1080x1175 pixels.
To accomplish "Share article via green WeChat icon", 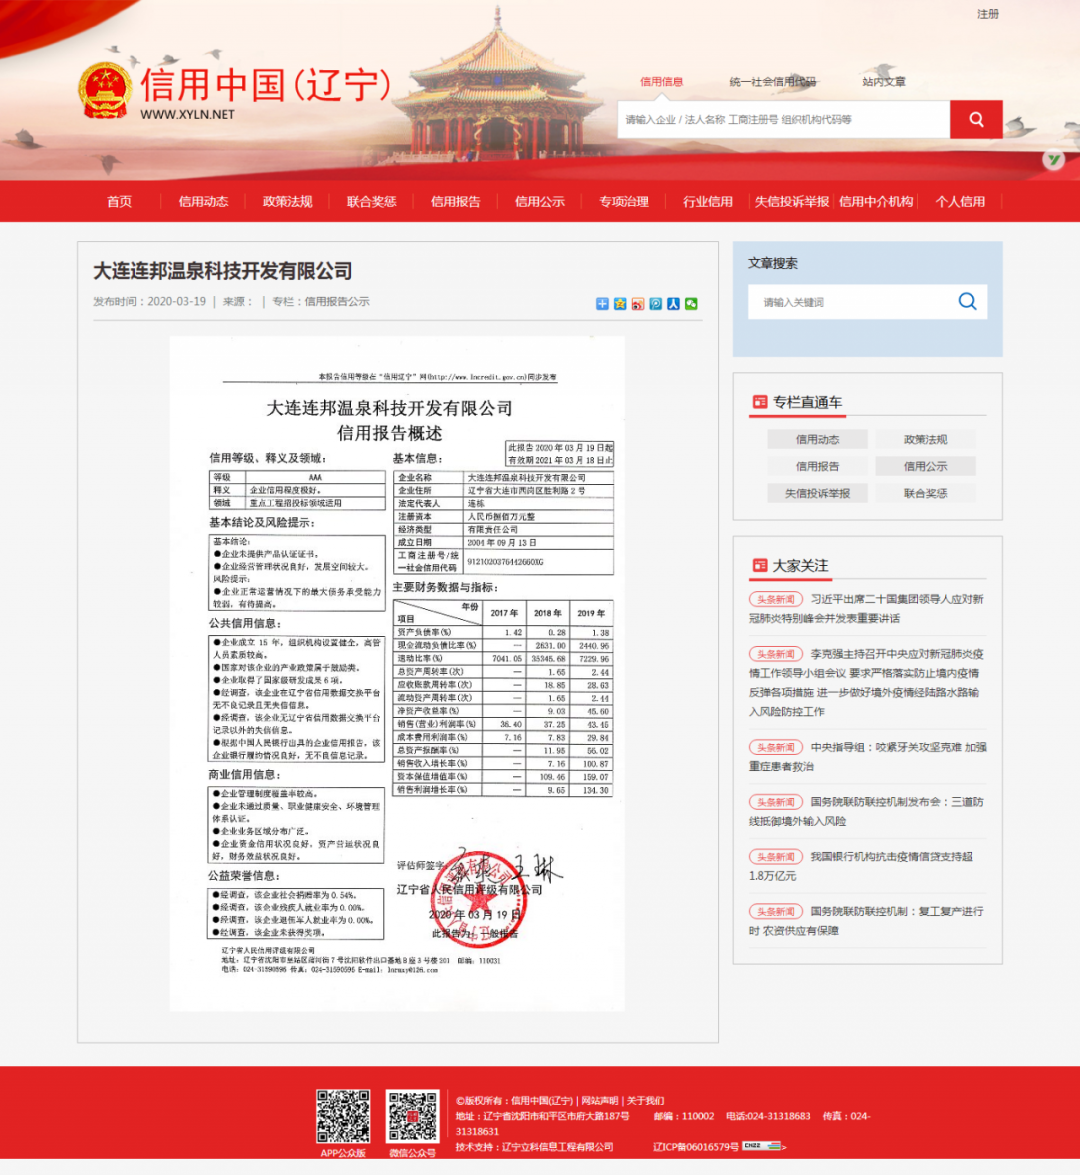I will pos(691,304).
